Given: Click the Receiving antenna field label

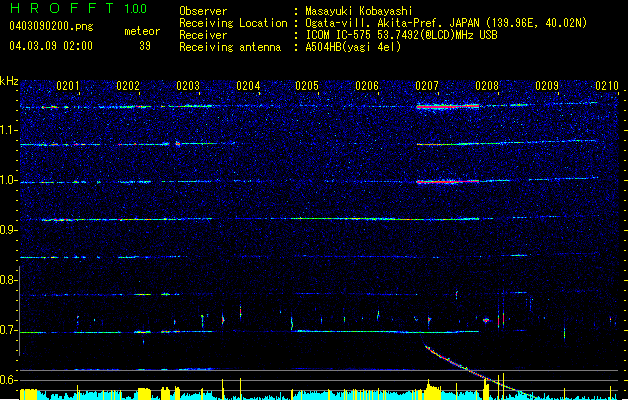Looking at the screenshot, I should point(230,47).
